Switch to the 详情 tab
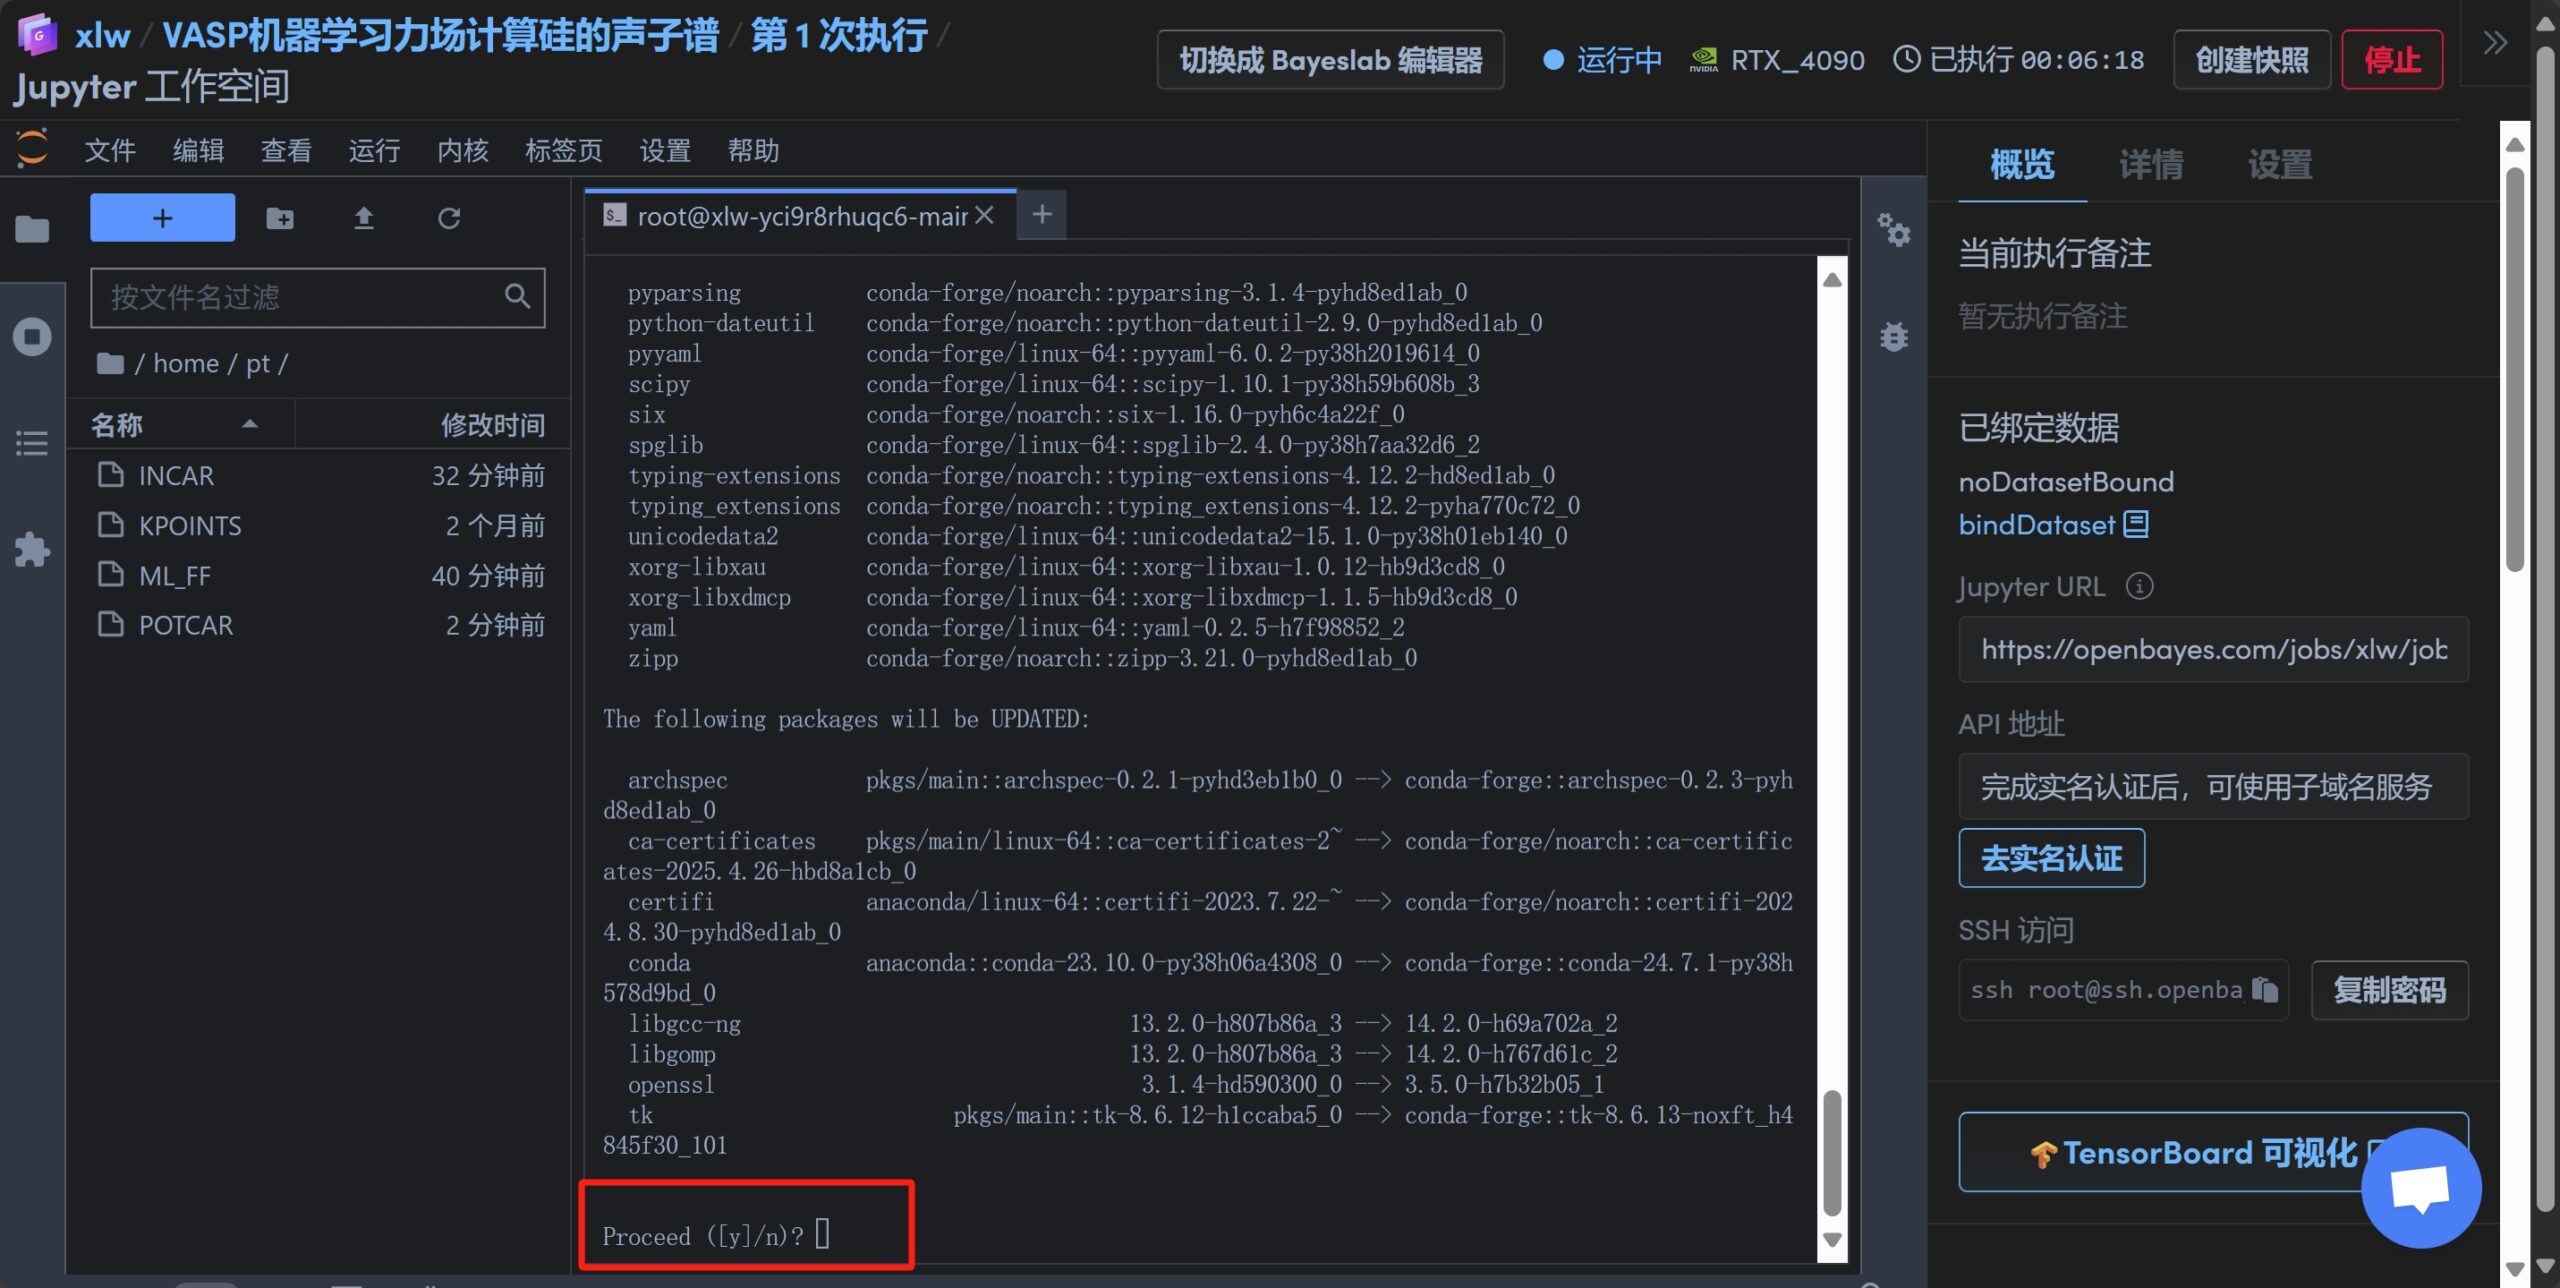2560x1288 pixels. (x=2150, y=165)
